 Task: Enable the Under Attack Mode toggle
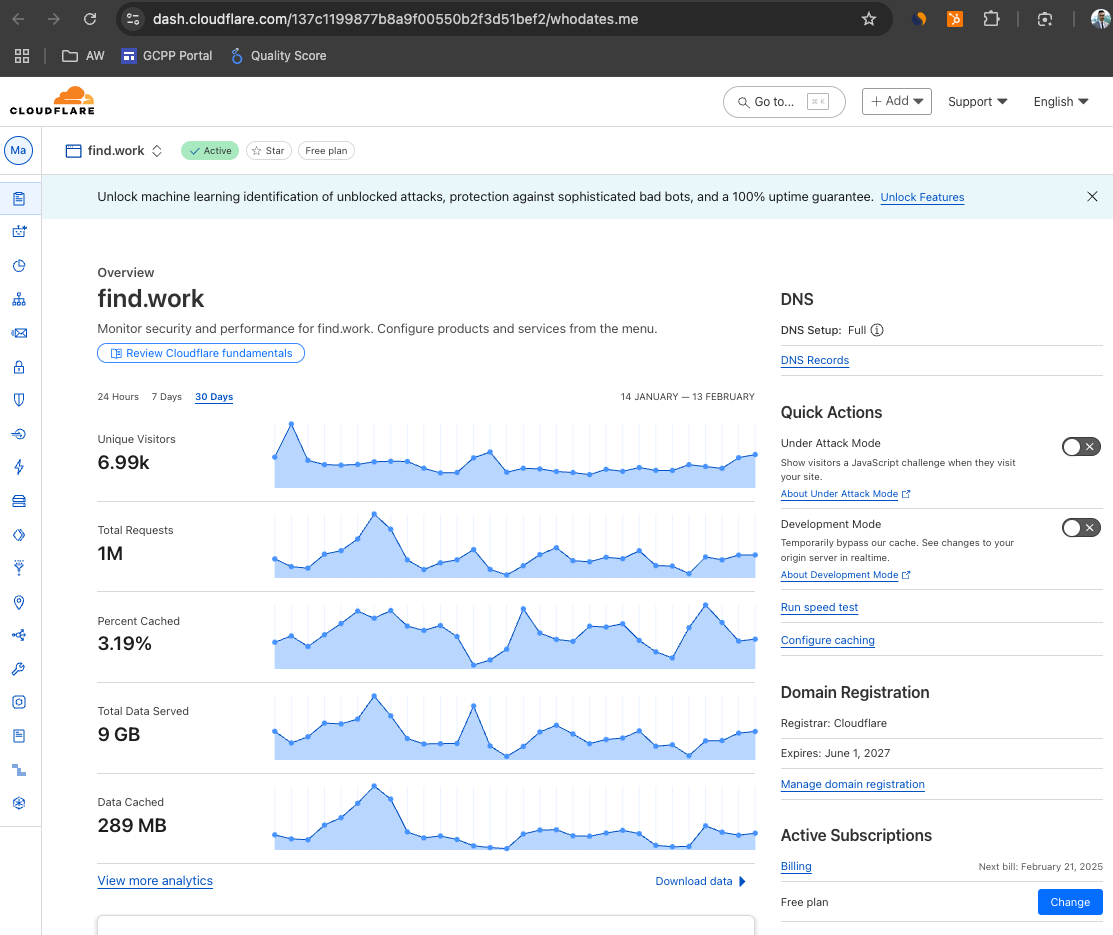coord(1081,447)
